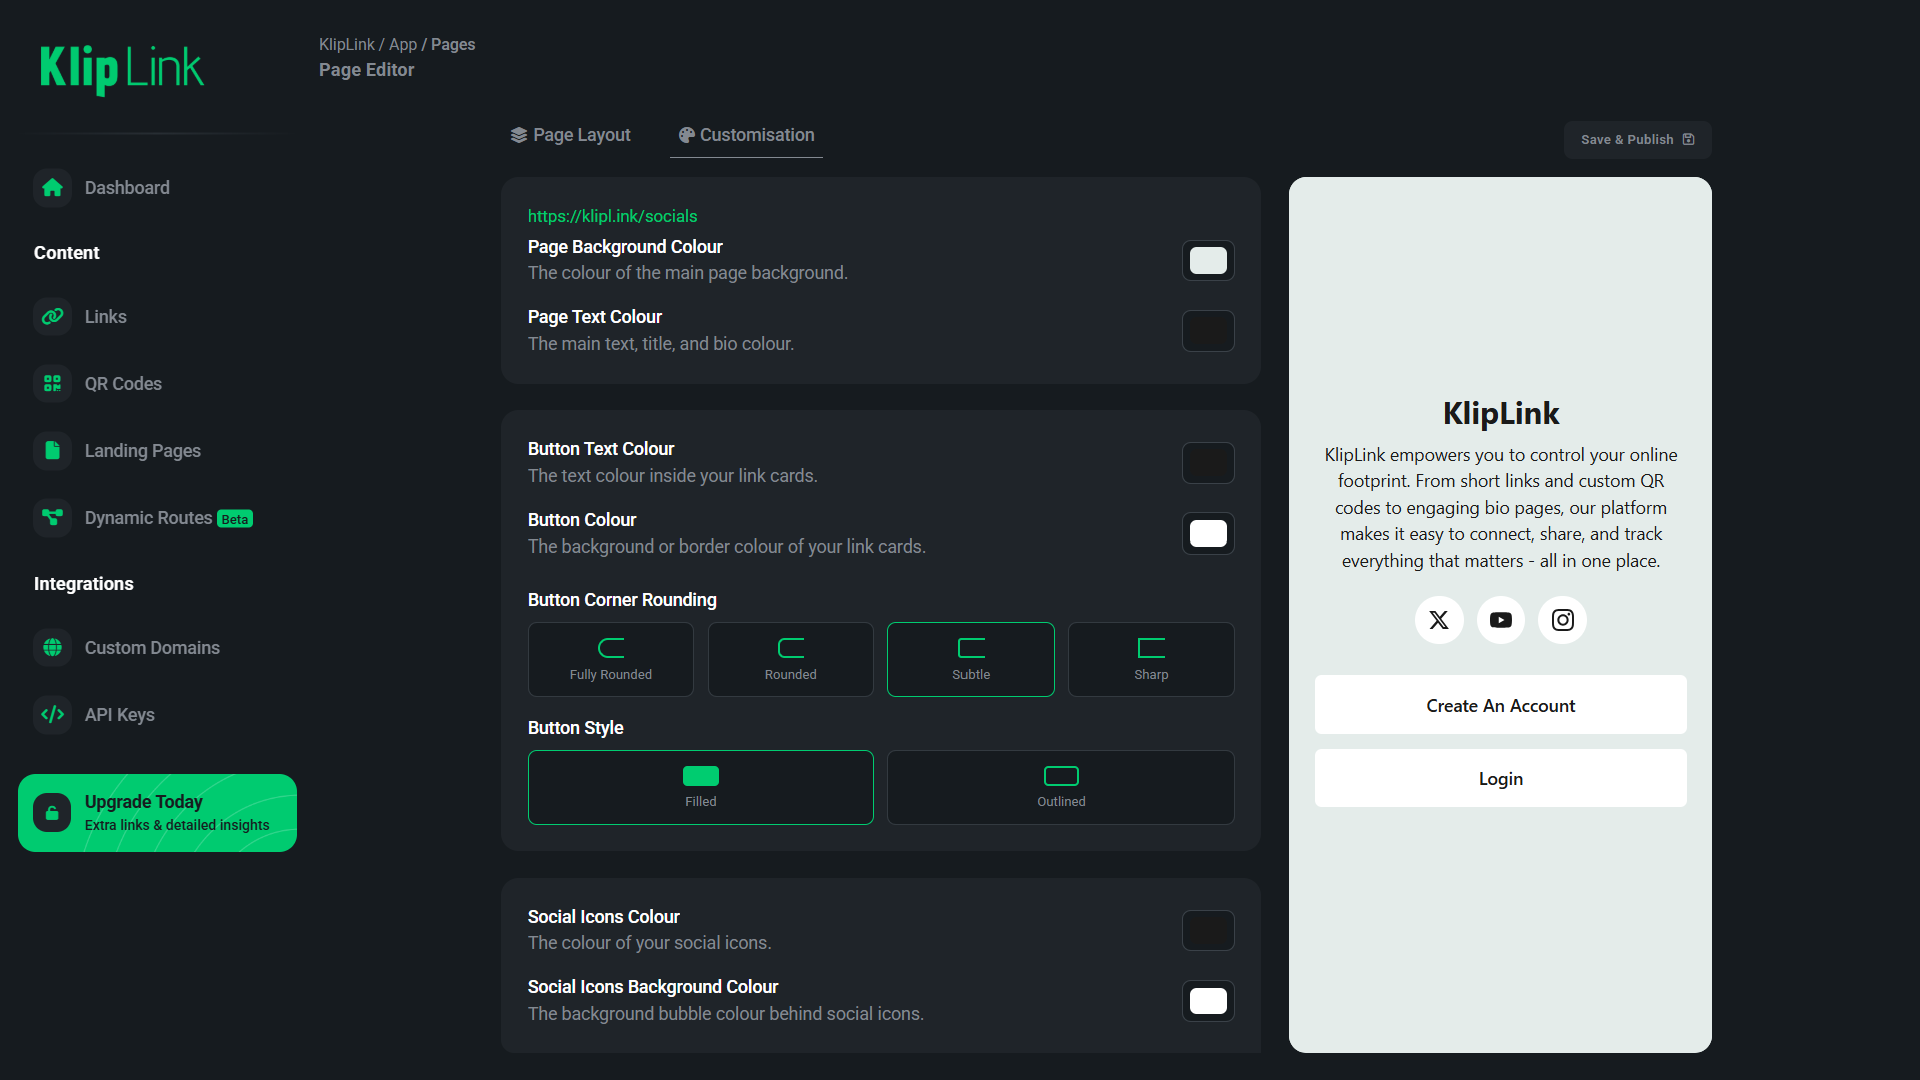1920x1080 pixels.
Task: Open Button Text Colour swatch
Action: coord(1208,463)
